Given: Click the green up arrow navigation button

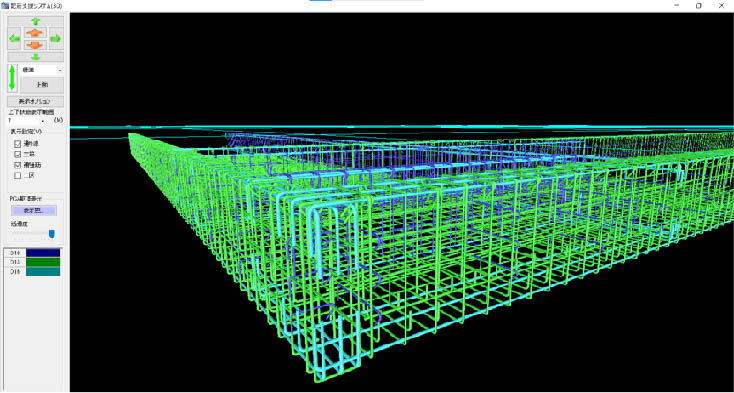Looking at the screenshot, I should coord(36,22).
